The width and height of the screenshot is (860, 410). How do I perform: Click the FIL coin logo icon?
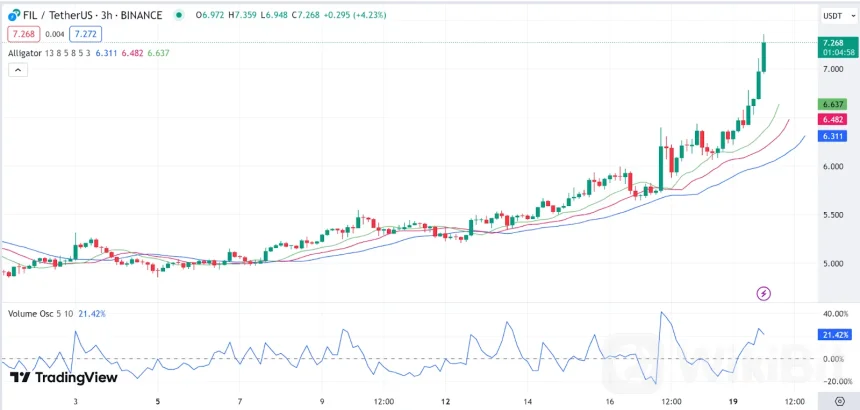click(14, 15)
